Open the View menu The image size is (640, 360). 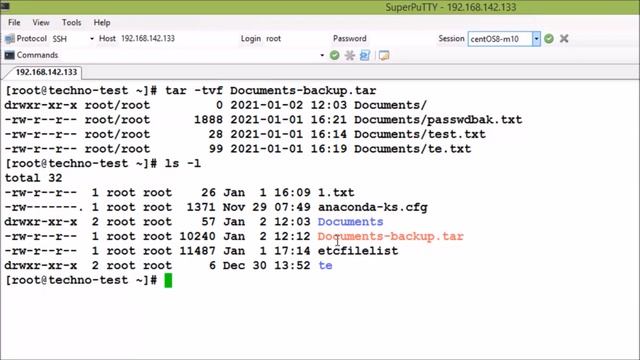pos(41,22)
